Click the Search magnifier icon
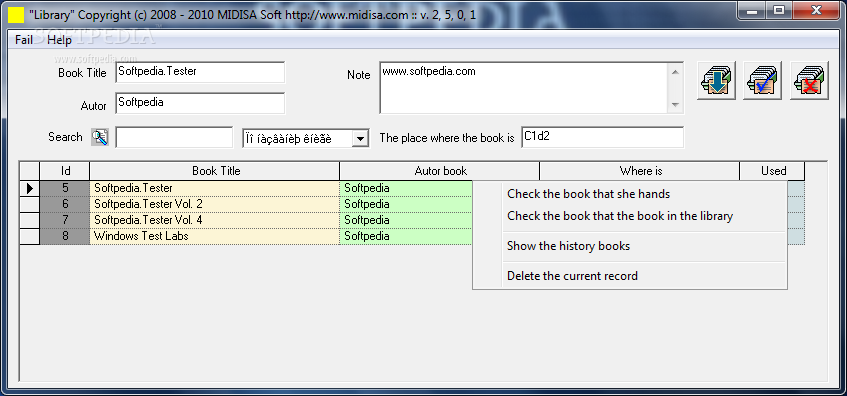This screenshot has width=847, height=396. pos(99,137)
